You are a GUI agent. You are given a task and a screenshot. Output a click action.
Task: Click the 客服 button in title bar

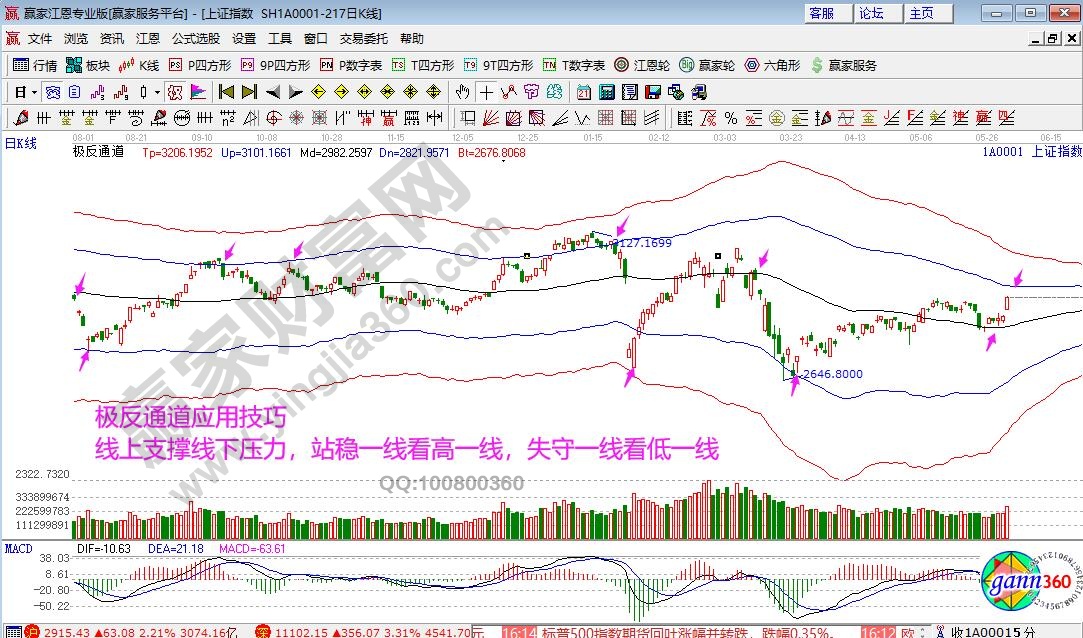pos(822,13)
